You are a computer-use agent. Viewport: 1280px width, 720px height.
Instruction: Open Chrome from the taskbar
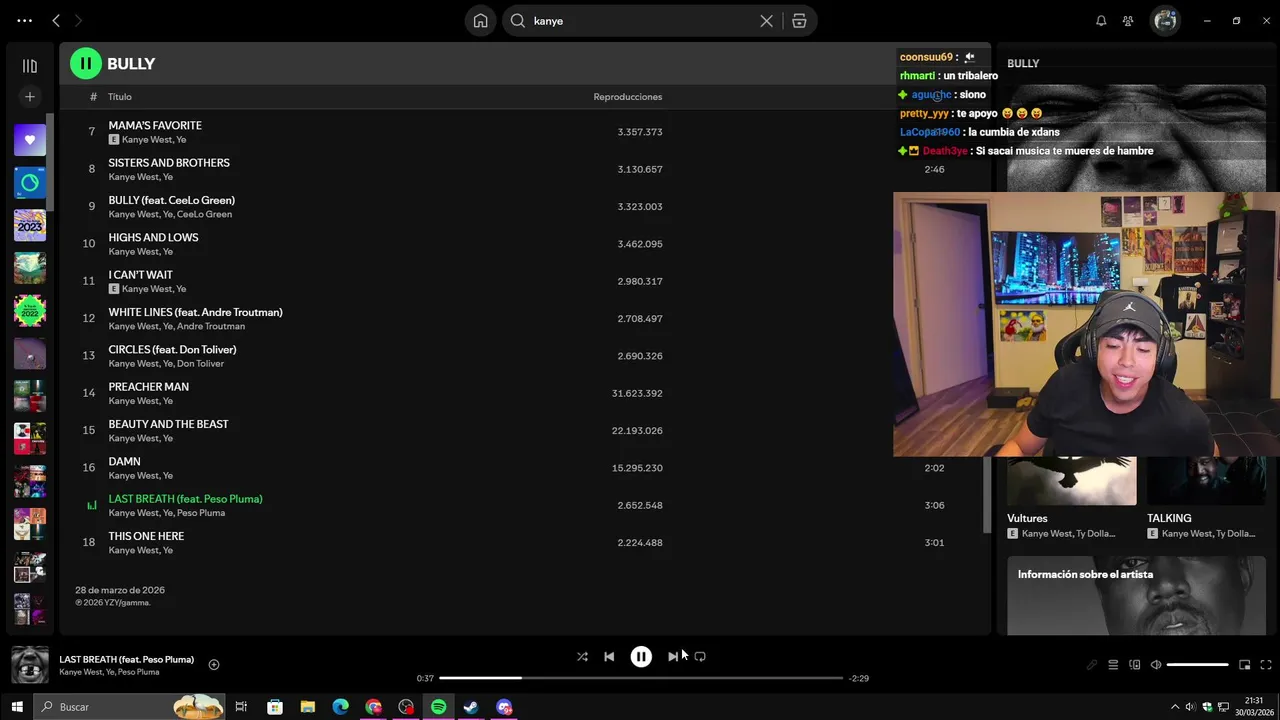point(373,707)
